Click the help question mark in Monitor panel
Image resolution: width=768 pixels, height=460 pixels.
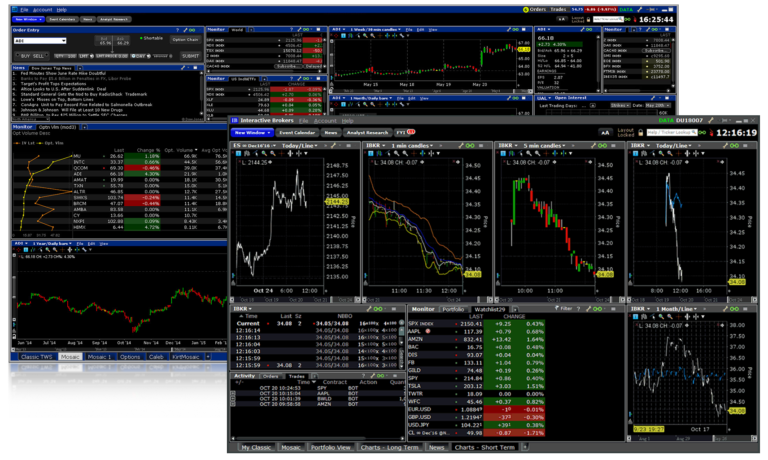coord(578,309)
